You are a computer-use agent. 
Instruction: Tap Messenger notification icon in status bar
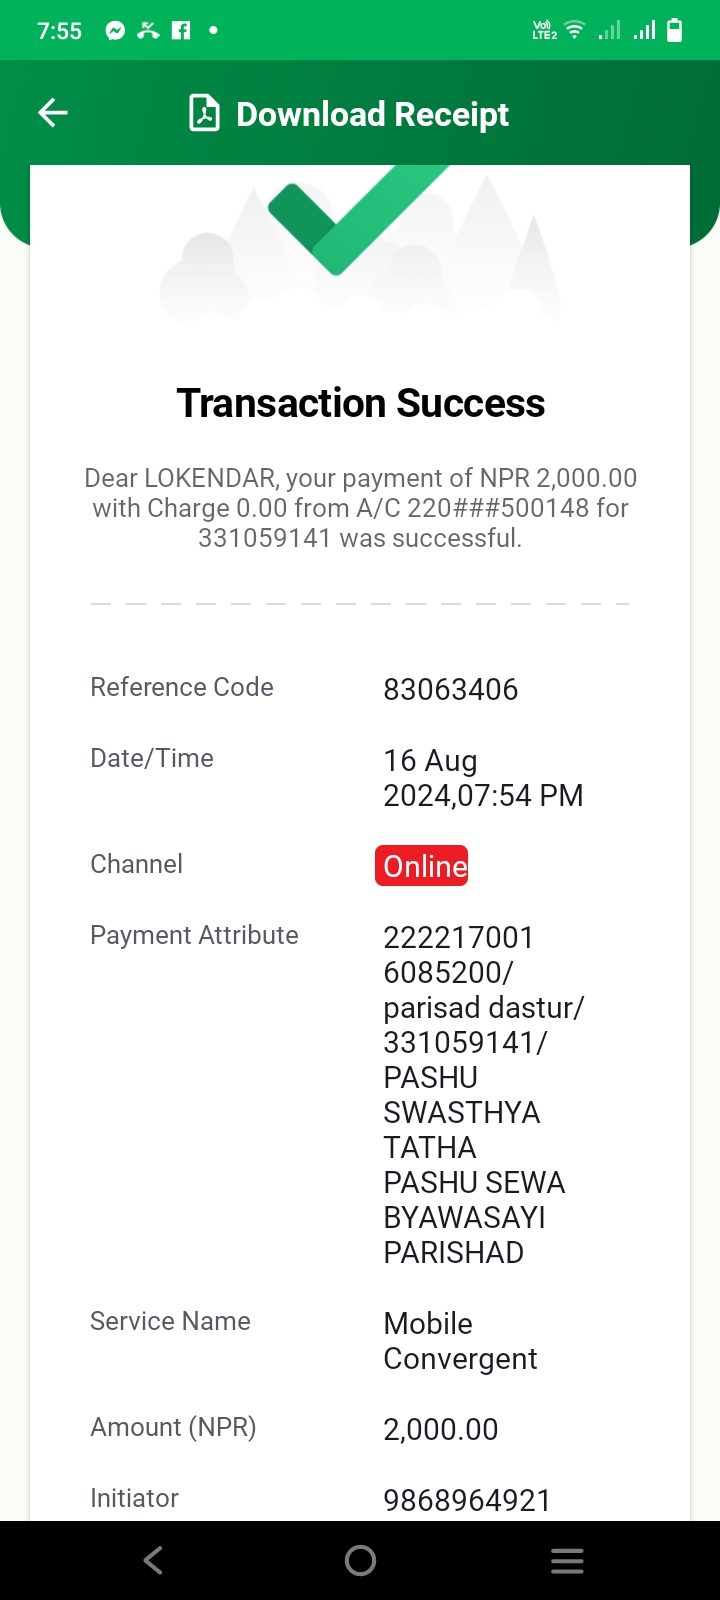click(x=116, y=31)
